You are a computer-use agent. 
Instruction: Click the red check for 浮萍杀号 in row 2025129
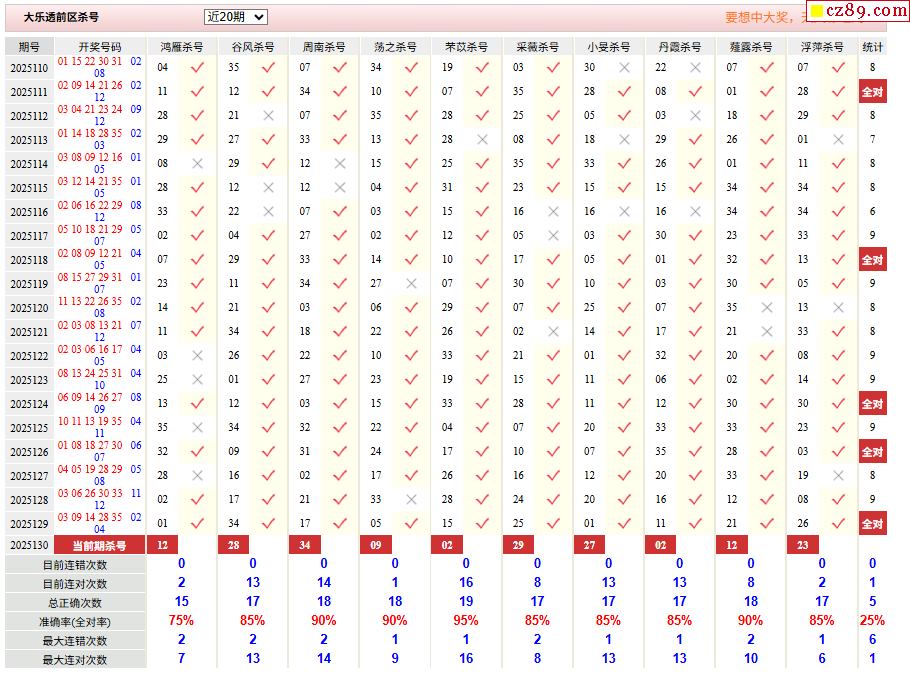pos(838,524)
